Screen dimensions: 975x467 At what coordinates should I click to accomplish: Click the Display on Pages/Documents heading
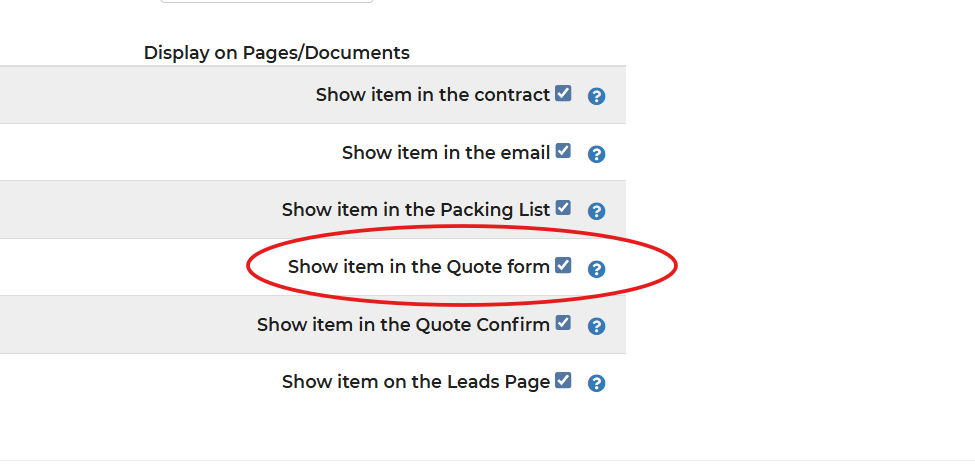coord(277,53)
